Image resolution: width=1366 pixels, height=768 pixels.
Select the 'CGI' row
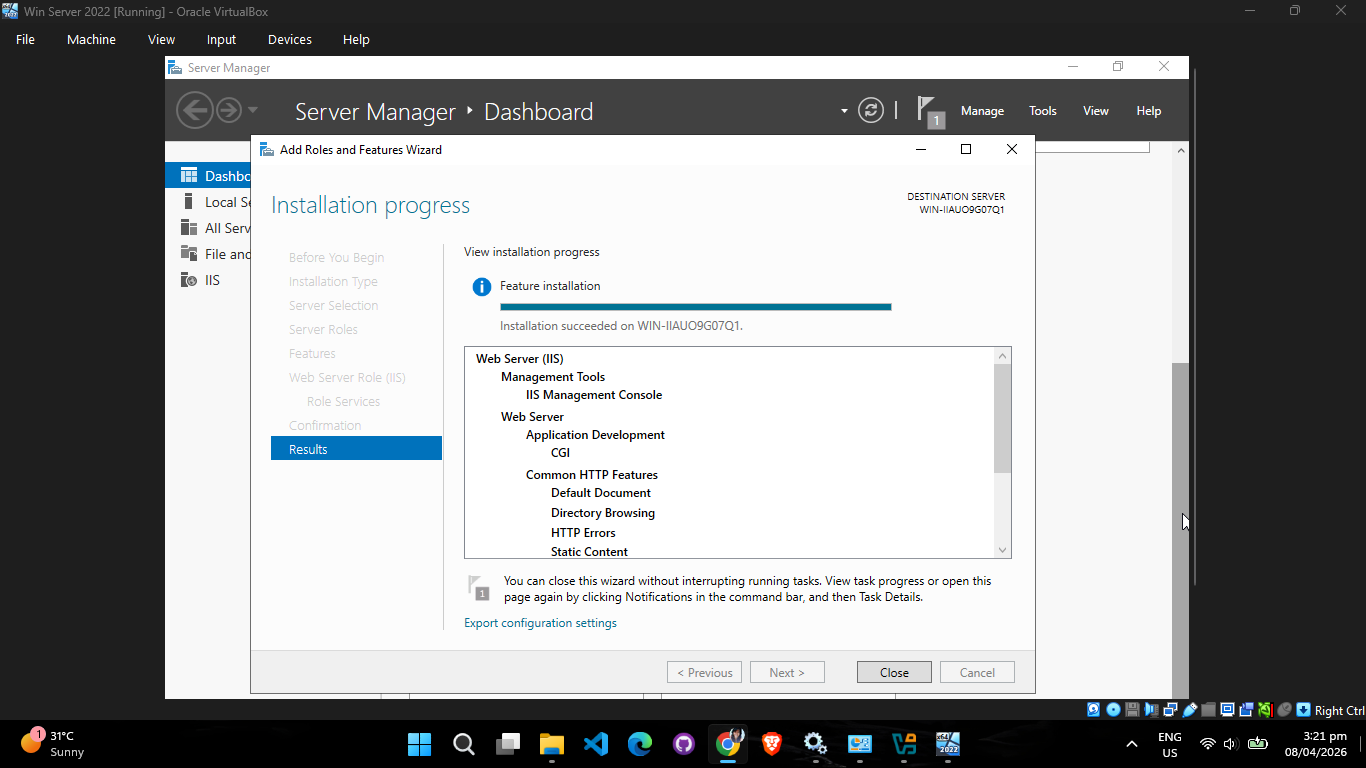coord(560,453)
